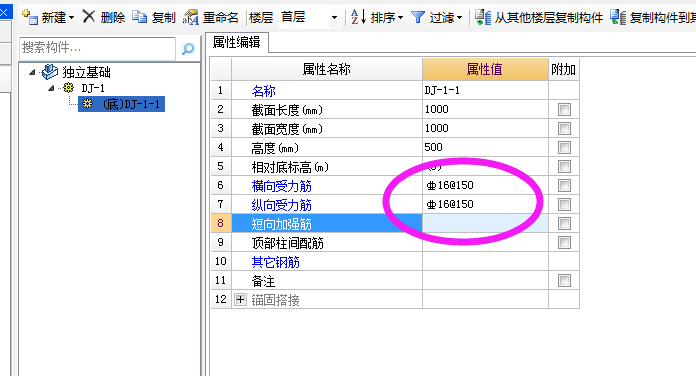
Task: Toggle 附加 checkbox for 顶部柱间配筋
Action: click(564, 242)
